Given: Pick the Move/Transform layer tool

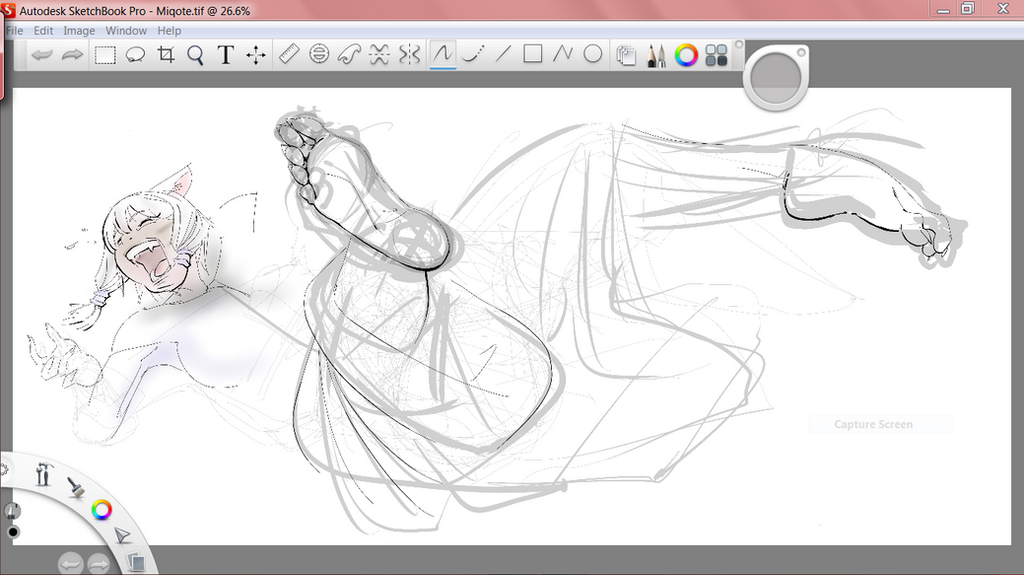Looking at the screenshot, I should (255, 55).
